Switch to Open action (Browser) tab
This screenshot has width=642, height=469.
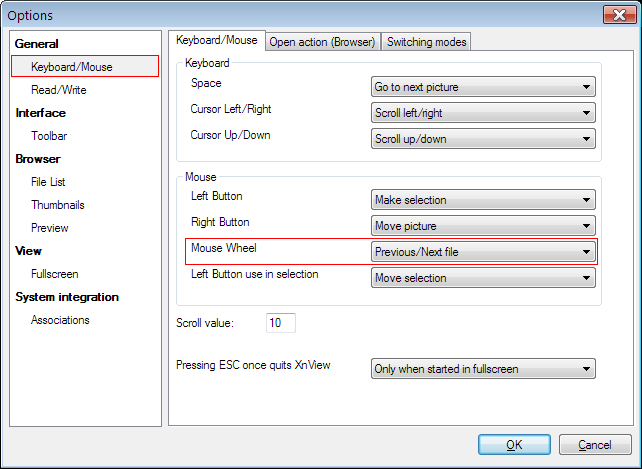[322, 41]
